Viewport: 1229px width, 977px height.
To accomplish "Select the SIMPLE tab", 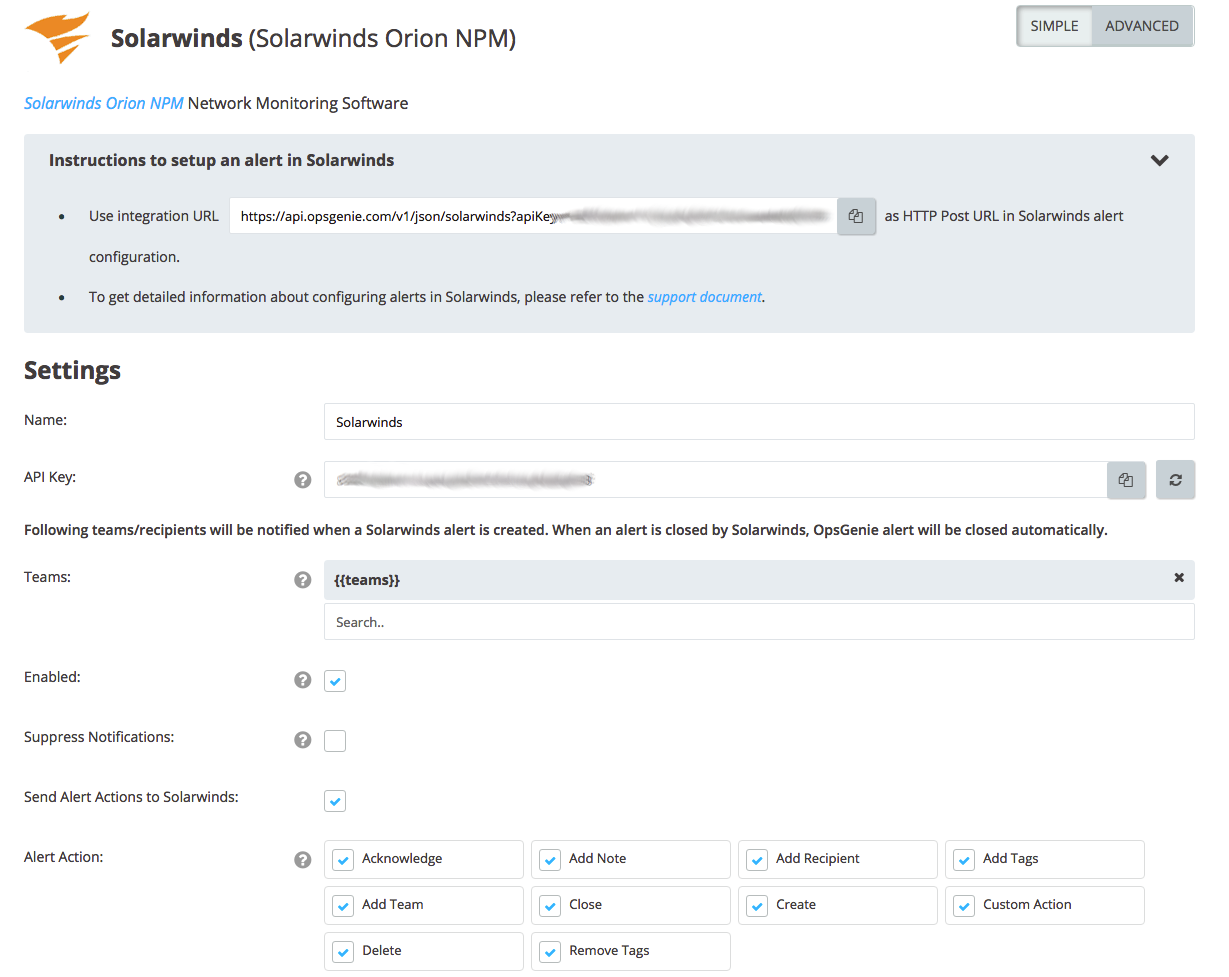I will tap(1054, 26).
